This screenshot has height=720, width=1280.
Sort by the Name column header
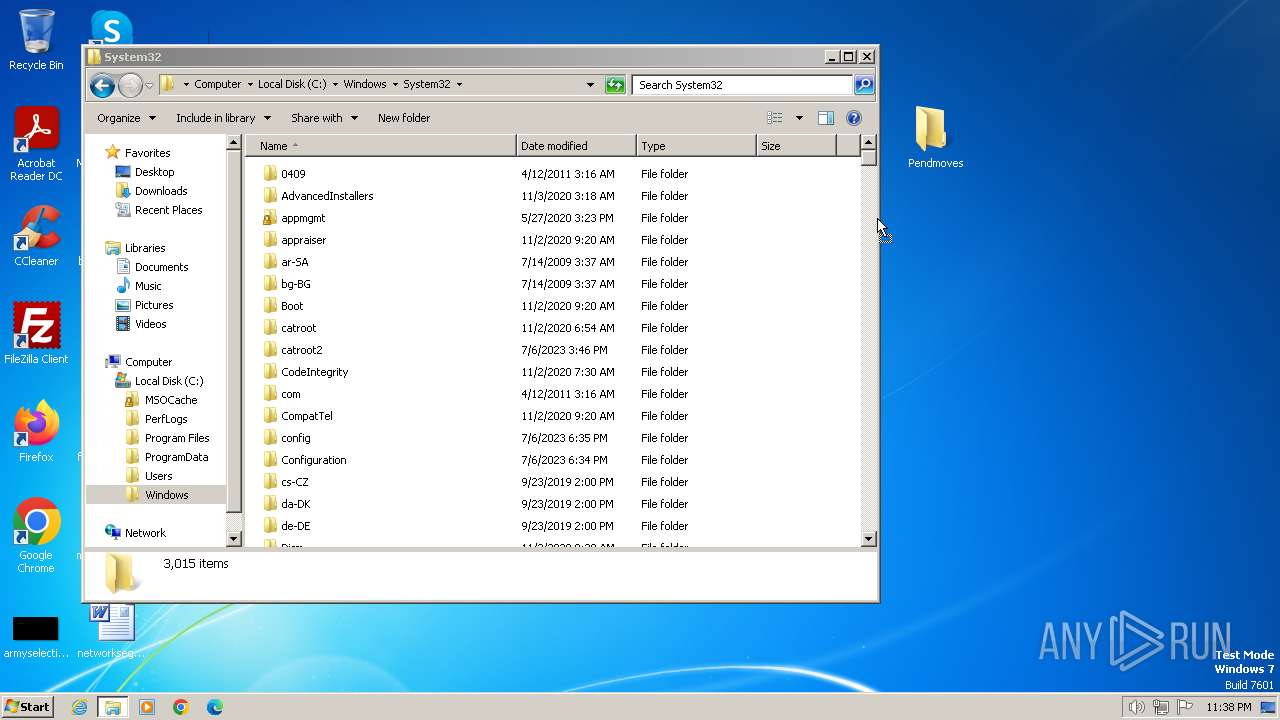(381, 146)
